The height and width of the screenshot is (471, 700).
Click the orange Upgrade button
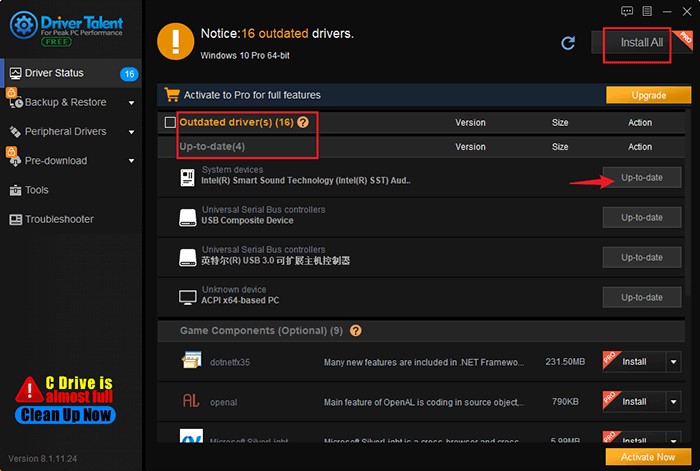(x=649, y=95)
